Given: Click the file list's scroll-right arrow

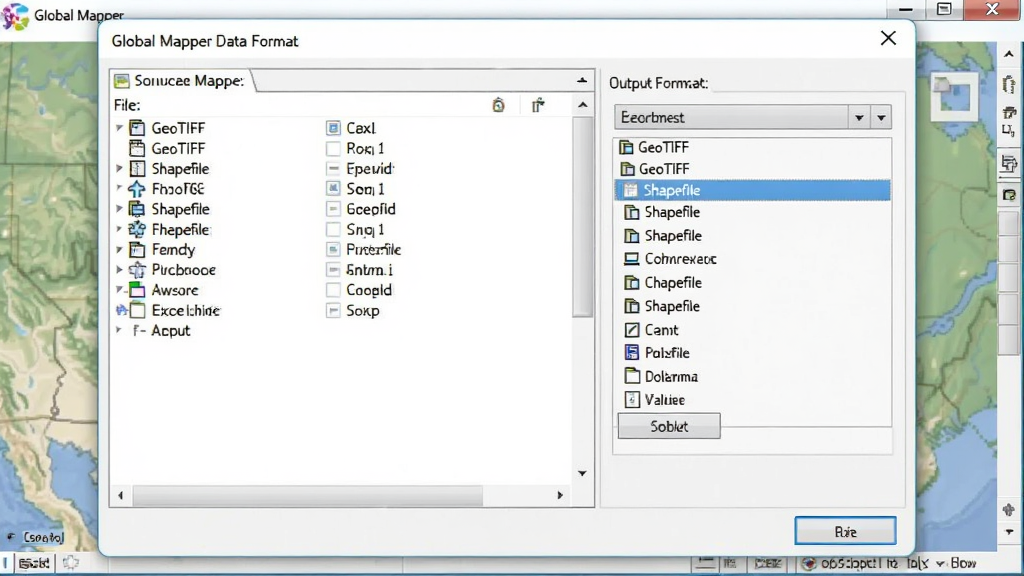Looking at the screenshot, I should click(560, 496).
